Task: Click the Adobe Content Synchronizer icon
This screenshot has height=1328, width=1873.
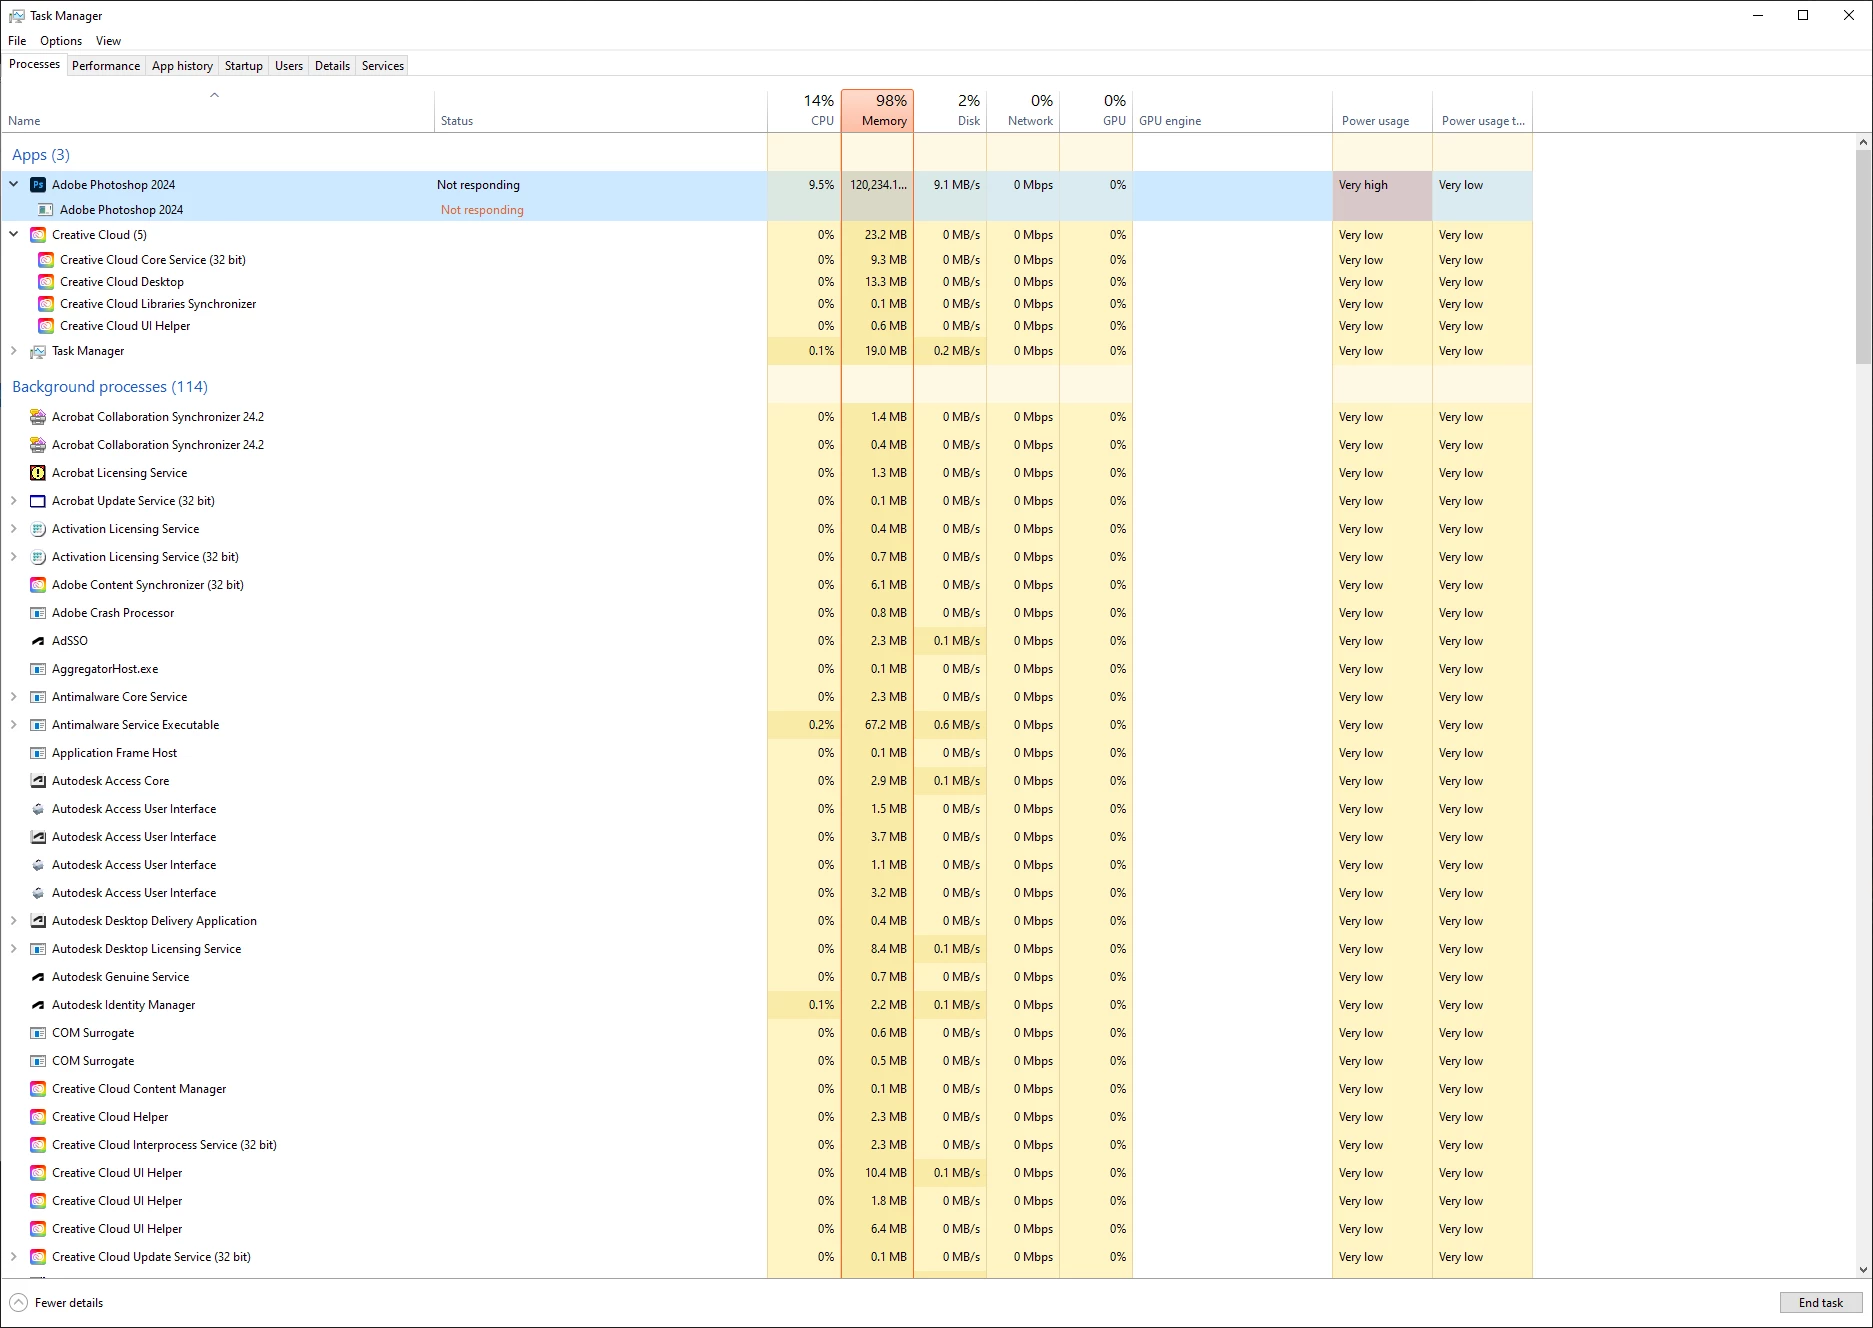Action: click(38, 585)
